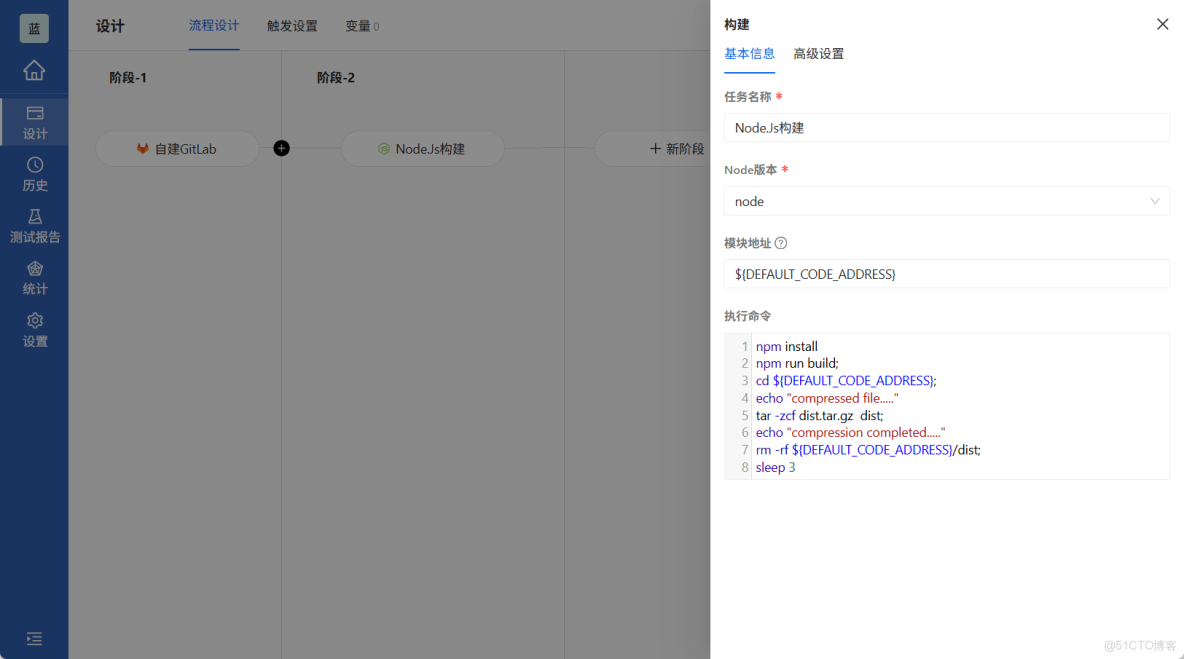The width and height of the screenshot is (1184, 659).
Task: Click the 蓝 logo at top left
Action: point(34,28)
